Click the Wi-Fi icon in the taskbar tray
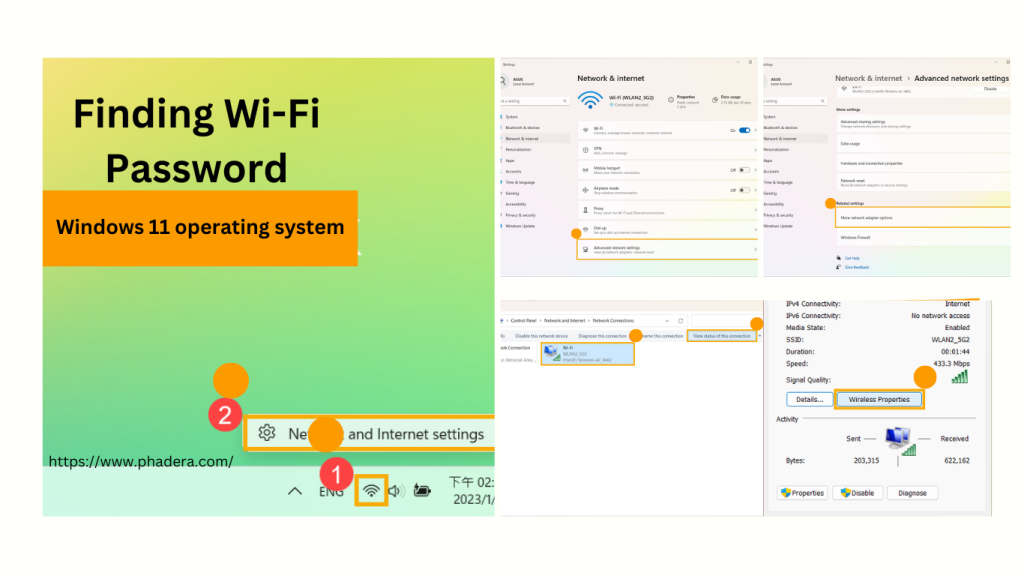This screenshot has width=1024, height=576. [x=371, y=491]
